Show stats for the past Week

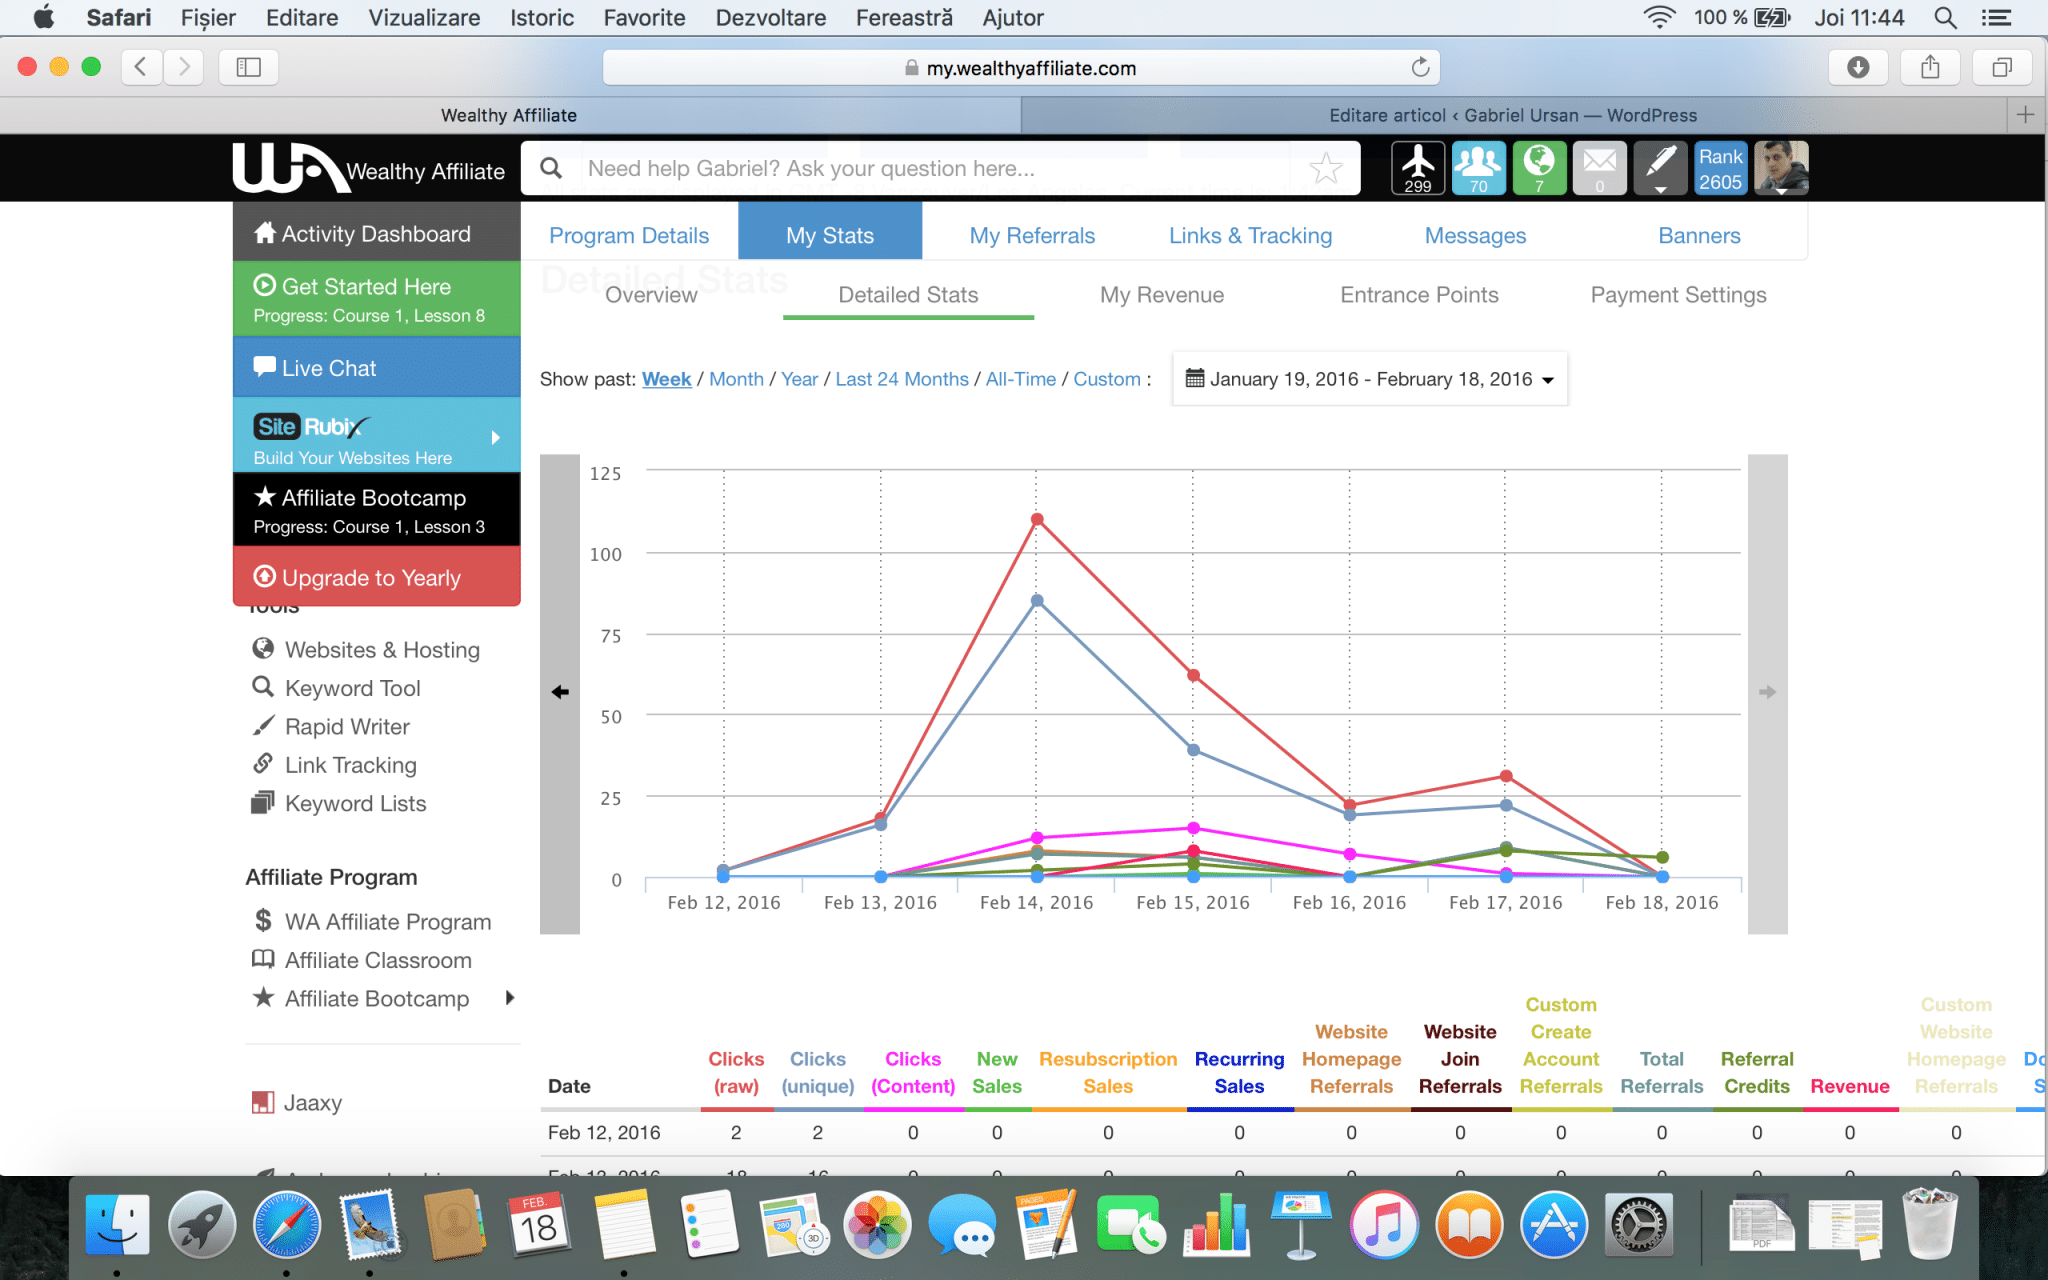tap(666, 379)
